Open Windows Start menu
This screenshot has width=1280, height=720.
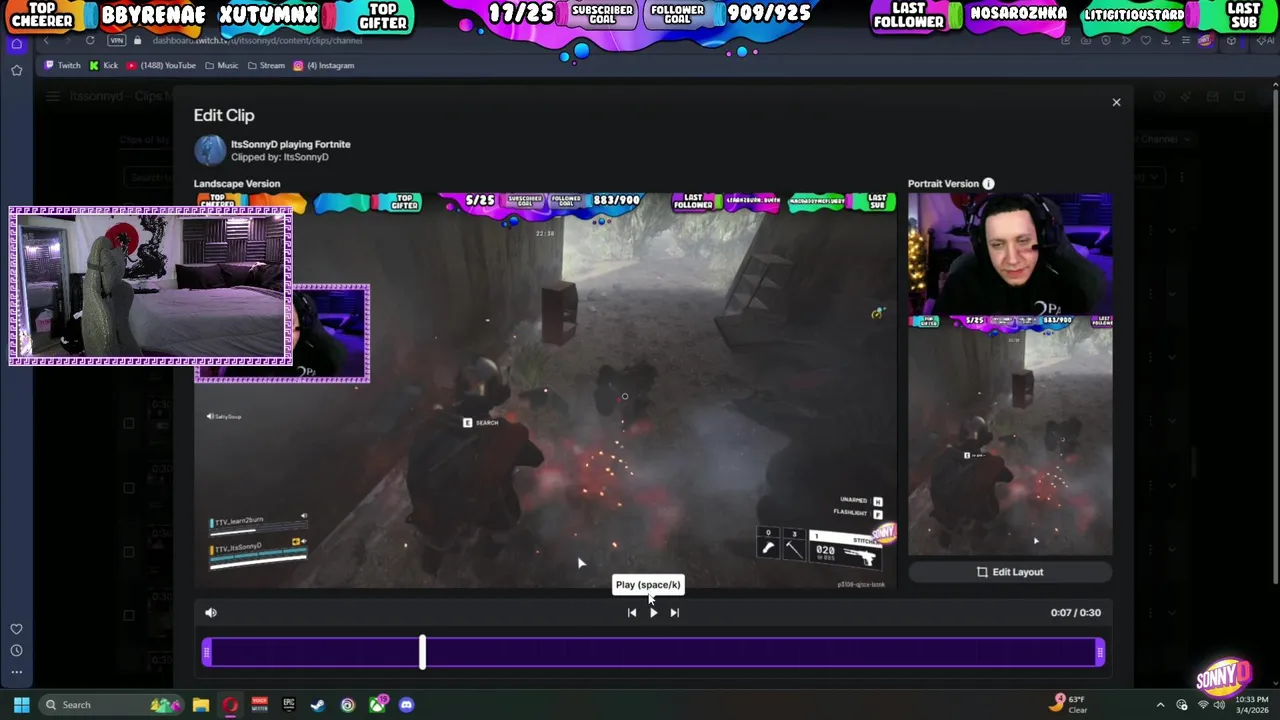[21, 705]
